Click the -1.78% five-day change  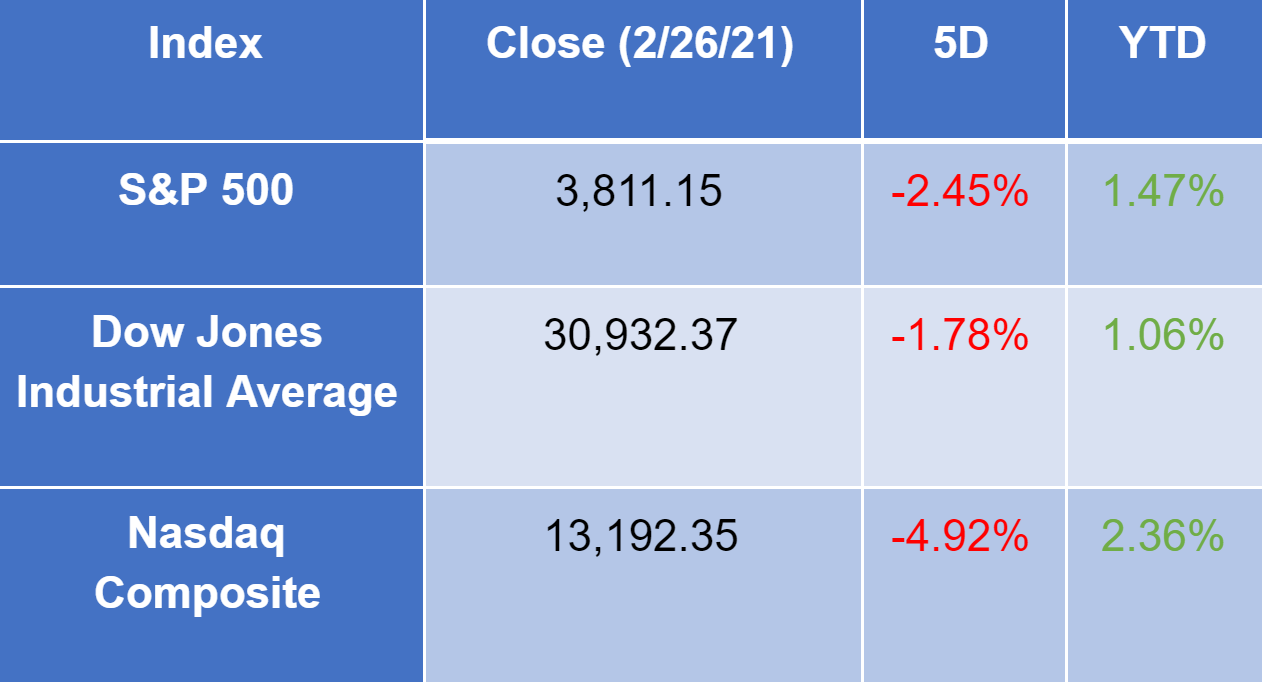960,336
